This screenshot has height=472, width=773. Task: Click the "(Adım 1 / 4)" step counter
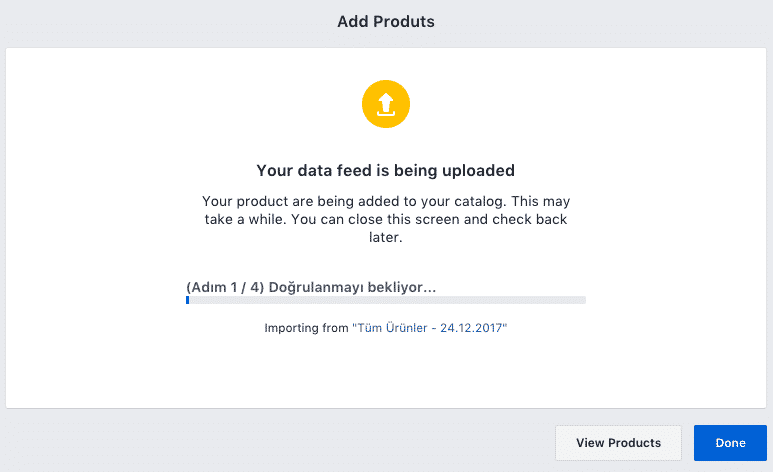(x=225, y=287)
